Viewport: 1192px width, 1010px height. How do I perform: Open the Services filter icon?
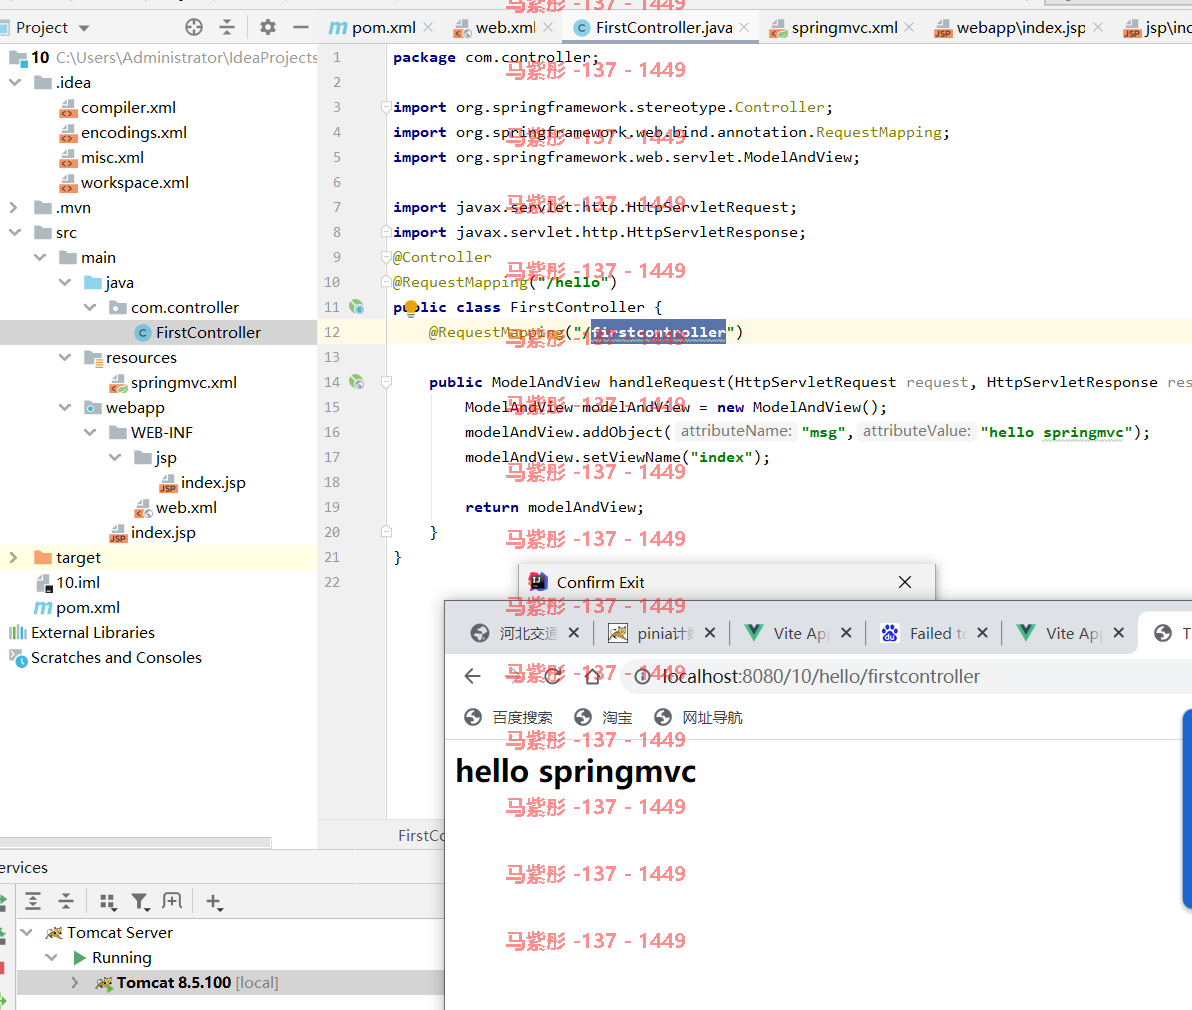pyautogui.click(x=140, y=902)
